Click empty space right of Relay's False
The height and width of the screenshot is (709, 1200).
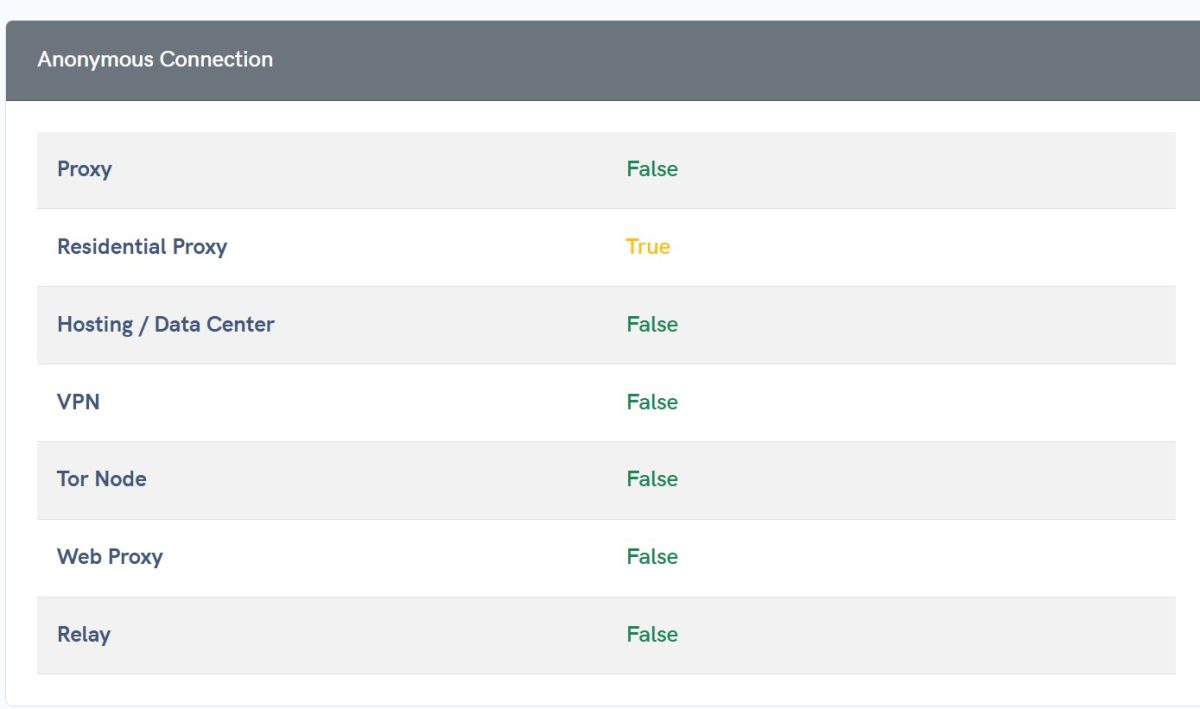(x=900, y=634)
